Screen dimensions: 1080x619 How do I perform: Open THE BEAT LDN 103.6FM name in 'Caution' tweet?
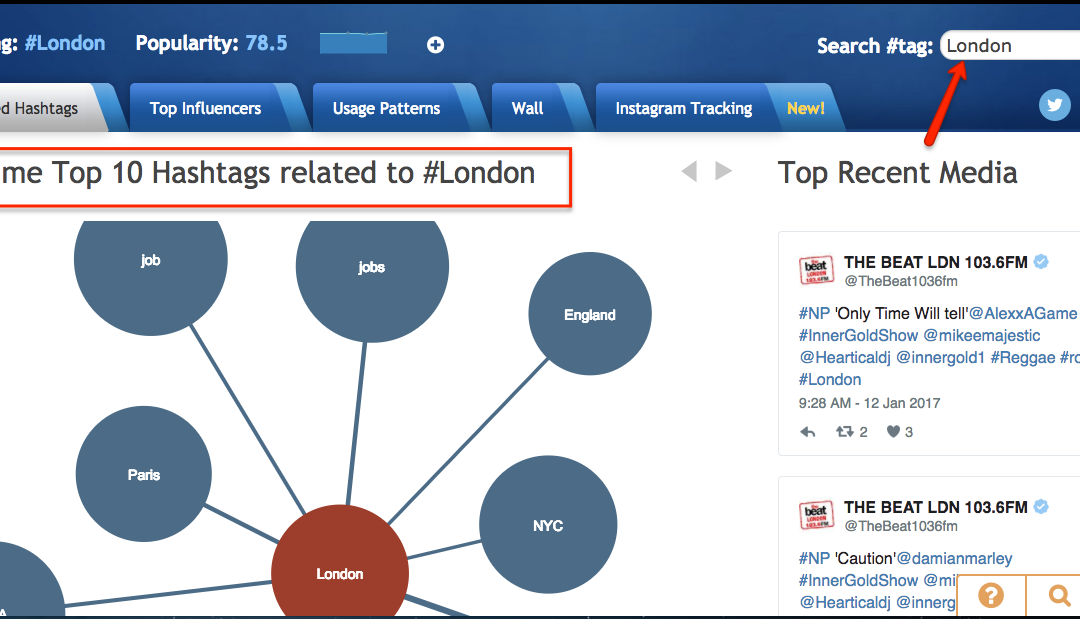pos(936,507)
